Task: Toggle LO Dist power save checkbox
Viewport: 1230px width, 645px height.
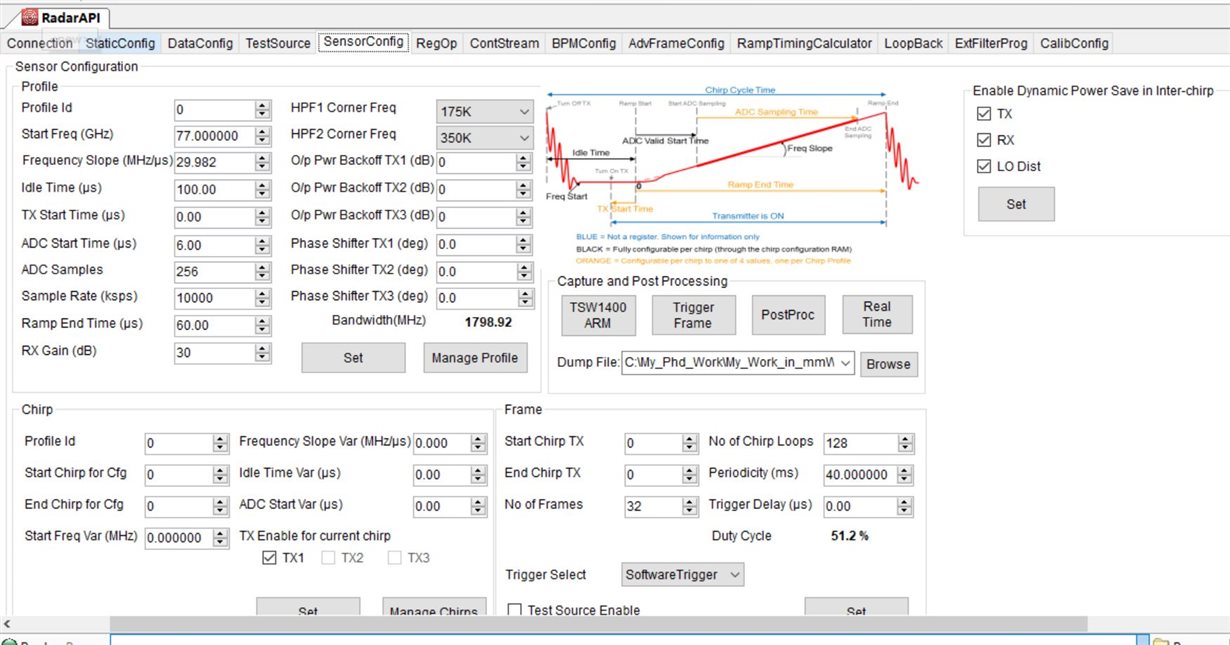Action: click(983, 166)
